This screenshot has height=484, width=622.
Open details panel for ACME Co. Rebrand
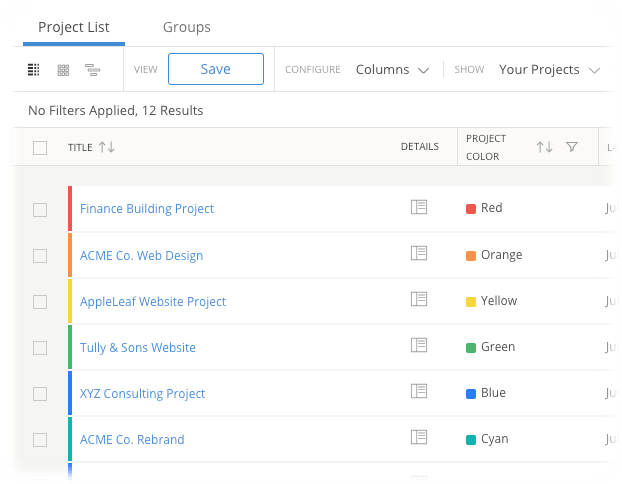pyautogui.click(x=419, y=437)
